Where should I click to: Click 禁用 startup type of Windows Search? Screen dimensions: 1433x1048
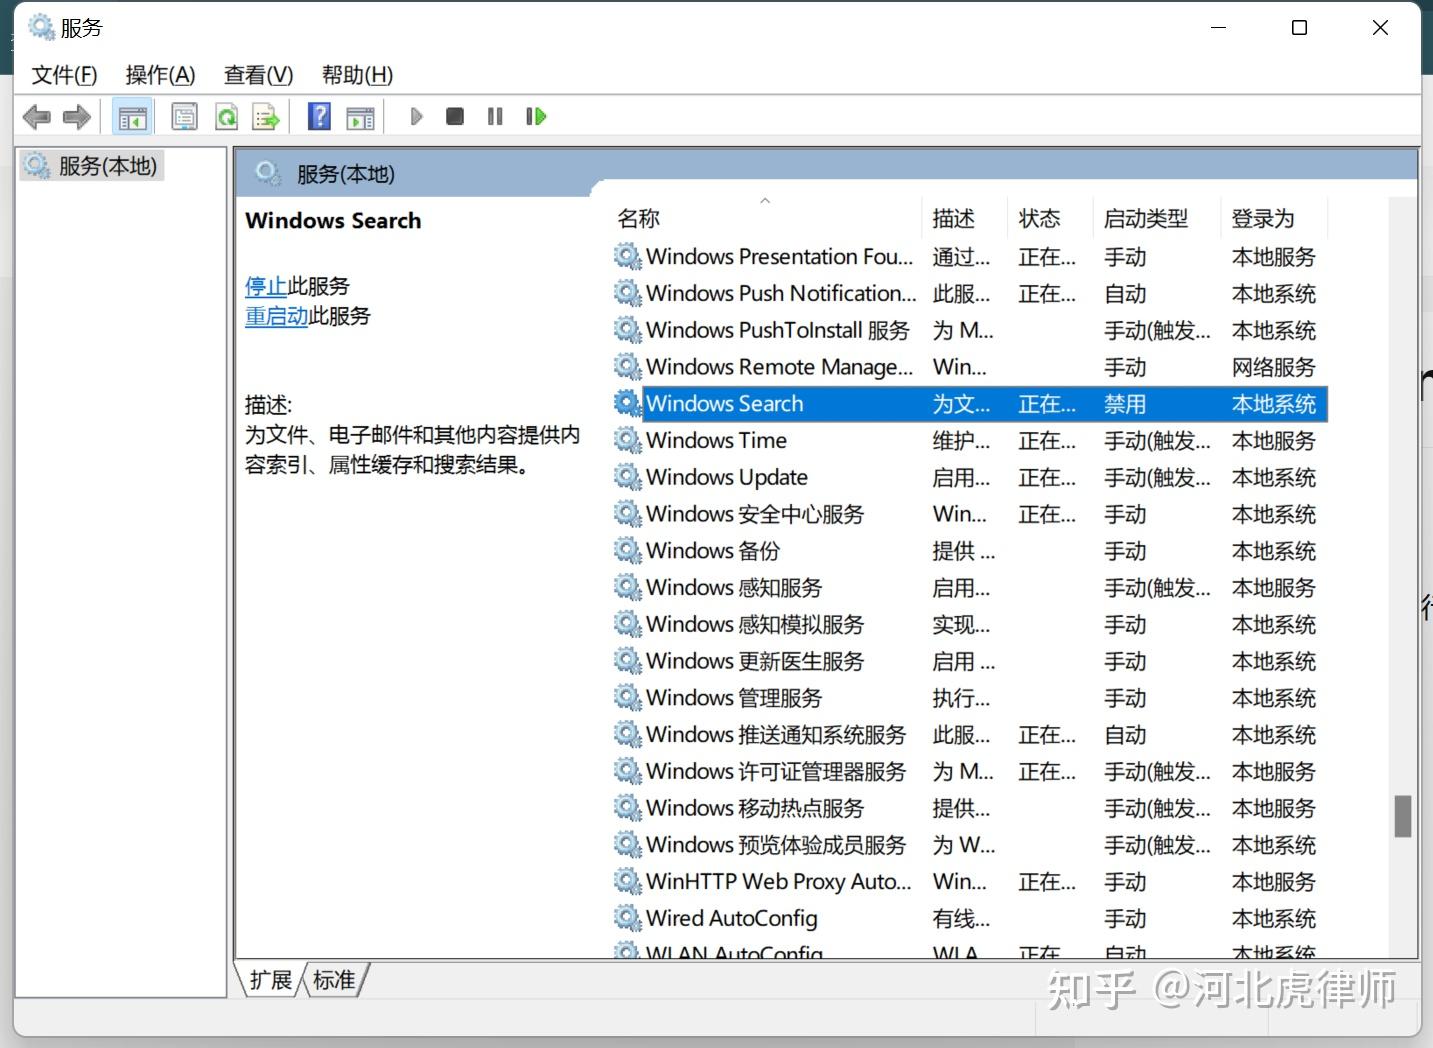coord(1125,404)
